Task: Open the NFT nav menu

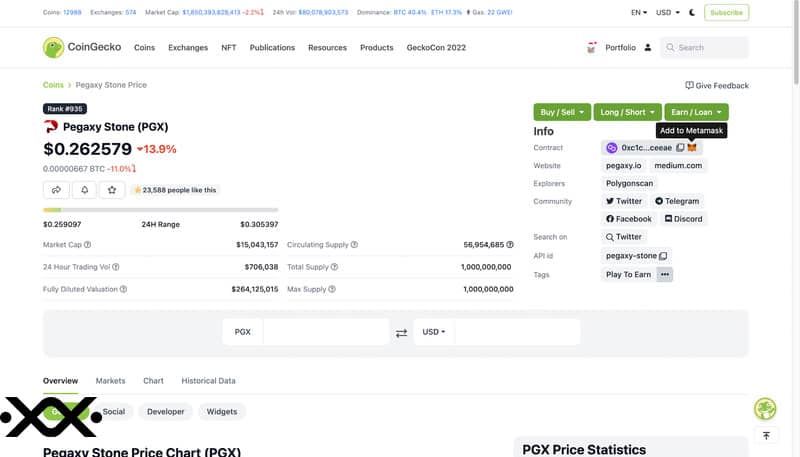Action: (229, 47)
